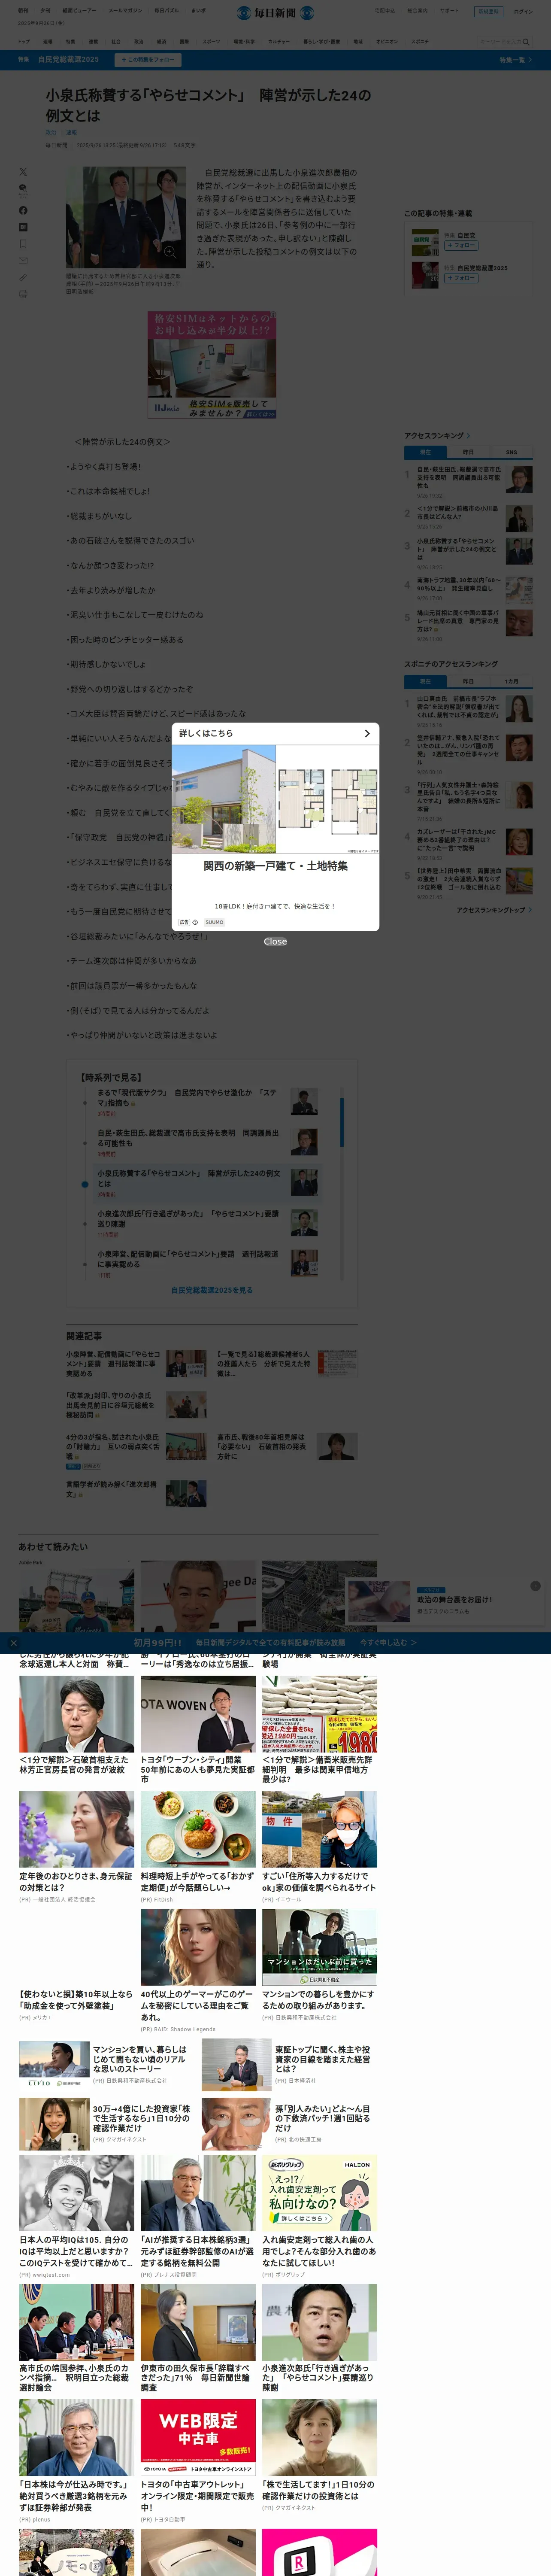Select the 現在 tab in アクセスランキング

425,452
